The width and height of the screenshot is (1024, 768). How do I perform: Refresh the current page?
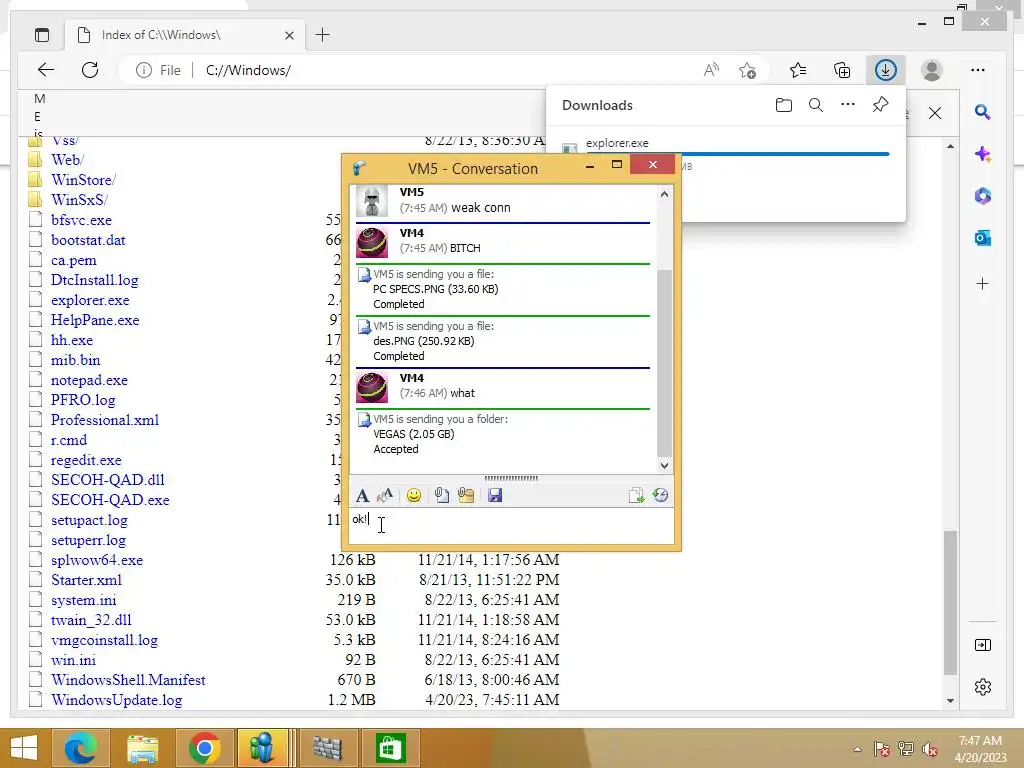point(90,70)
